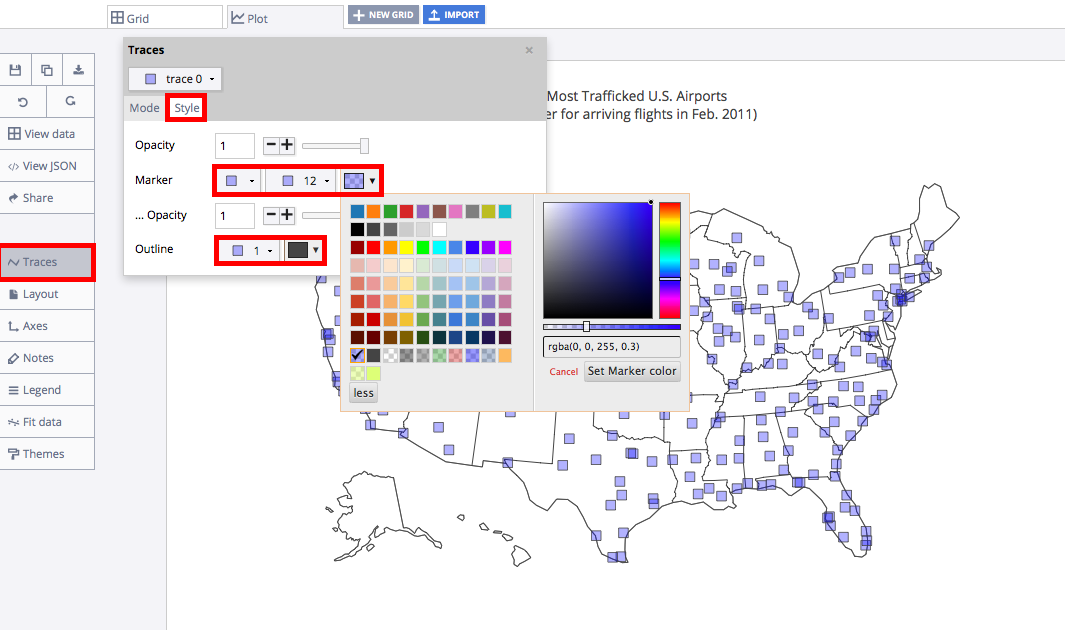Click the rgba color value input field
1065x630 pixels.
(611, 347)
